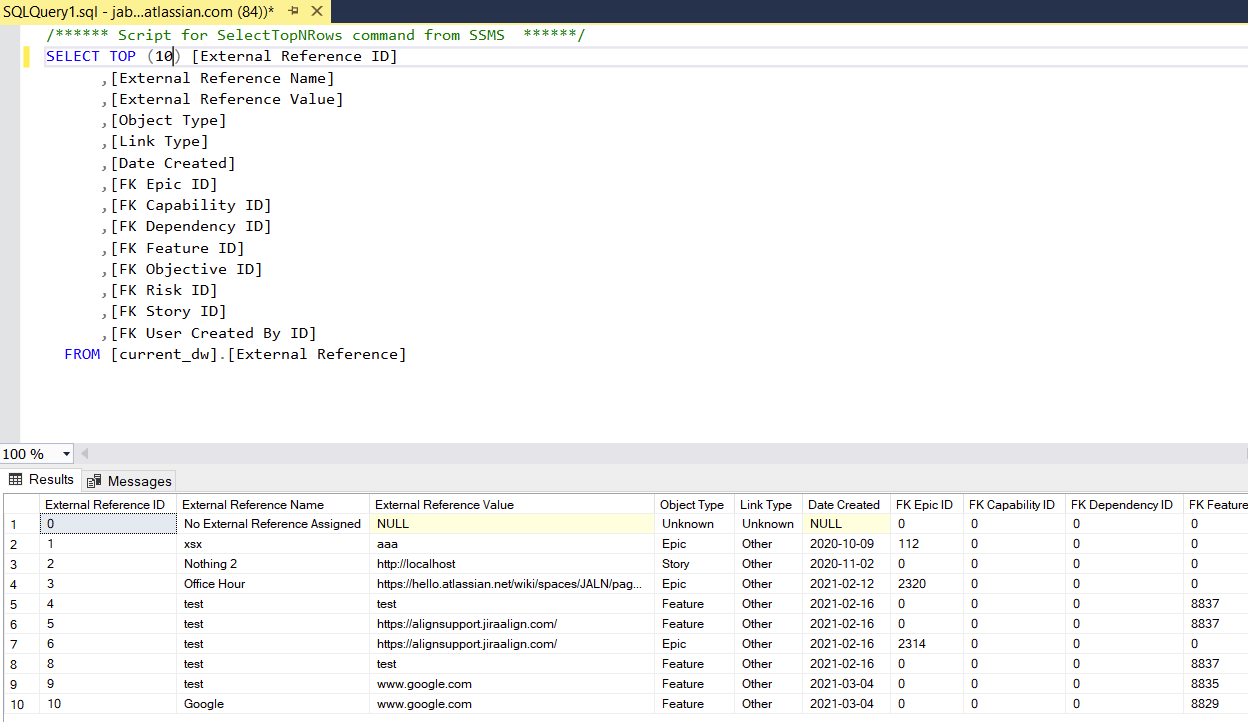Click the Object Type column header
This screenshot has width=1248, height=722.
pos(695,504)
